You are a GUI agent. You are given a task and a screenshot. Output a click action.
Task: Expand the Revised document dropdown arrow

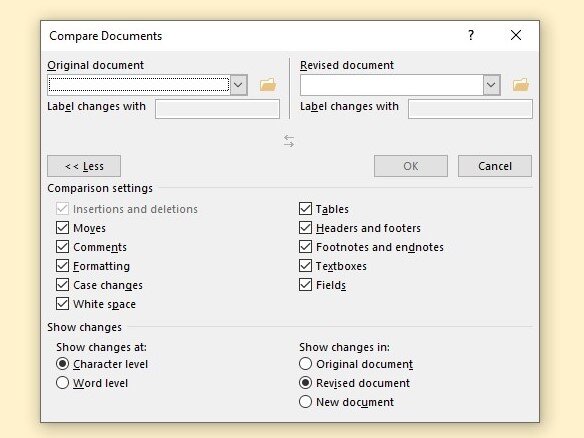[491, 85]
